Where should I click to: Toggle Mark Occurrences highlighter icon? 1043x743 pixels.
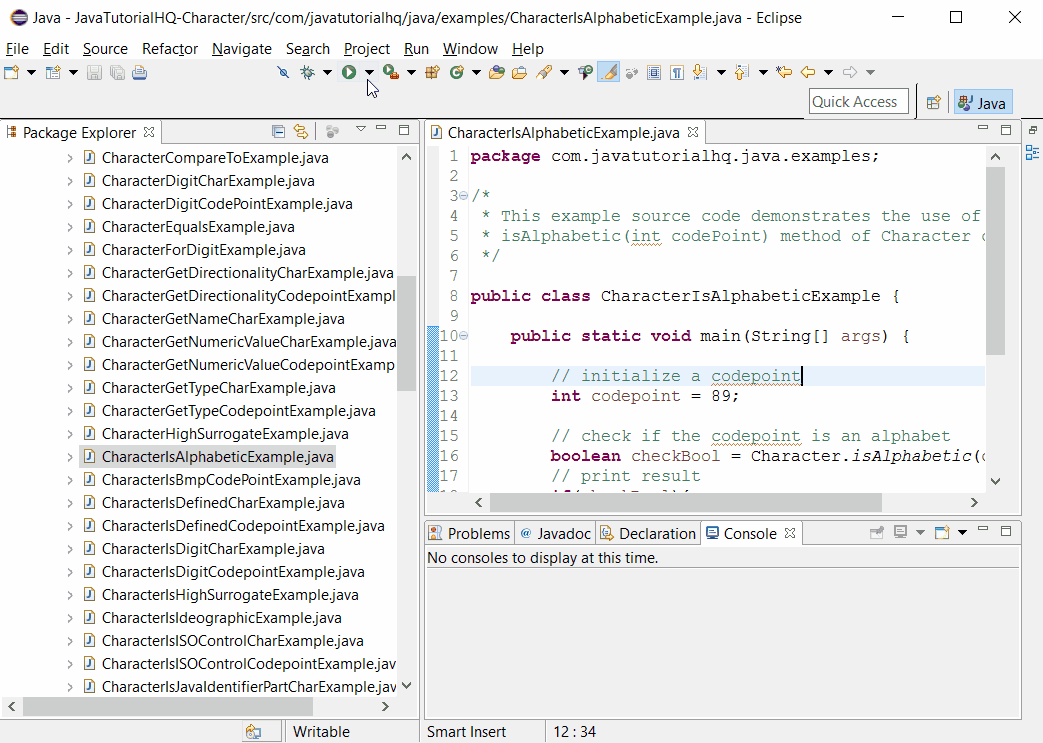608,72
